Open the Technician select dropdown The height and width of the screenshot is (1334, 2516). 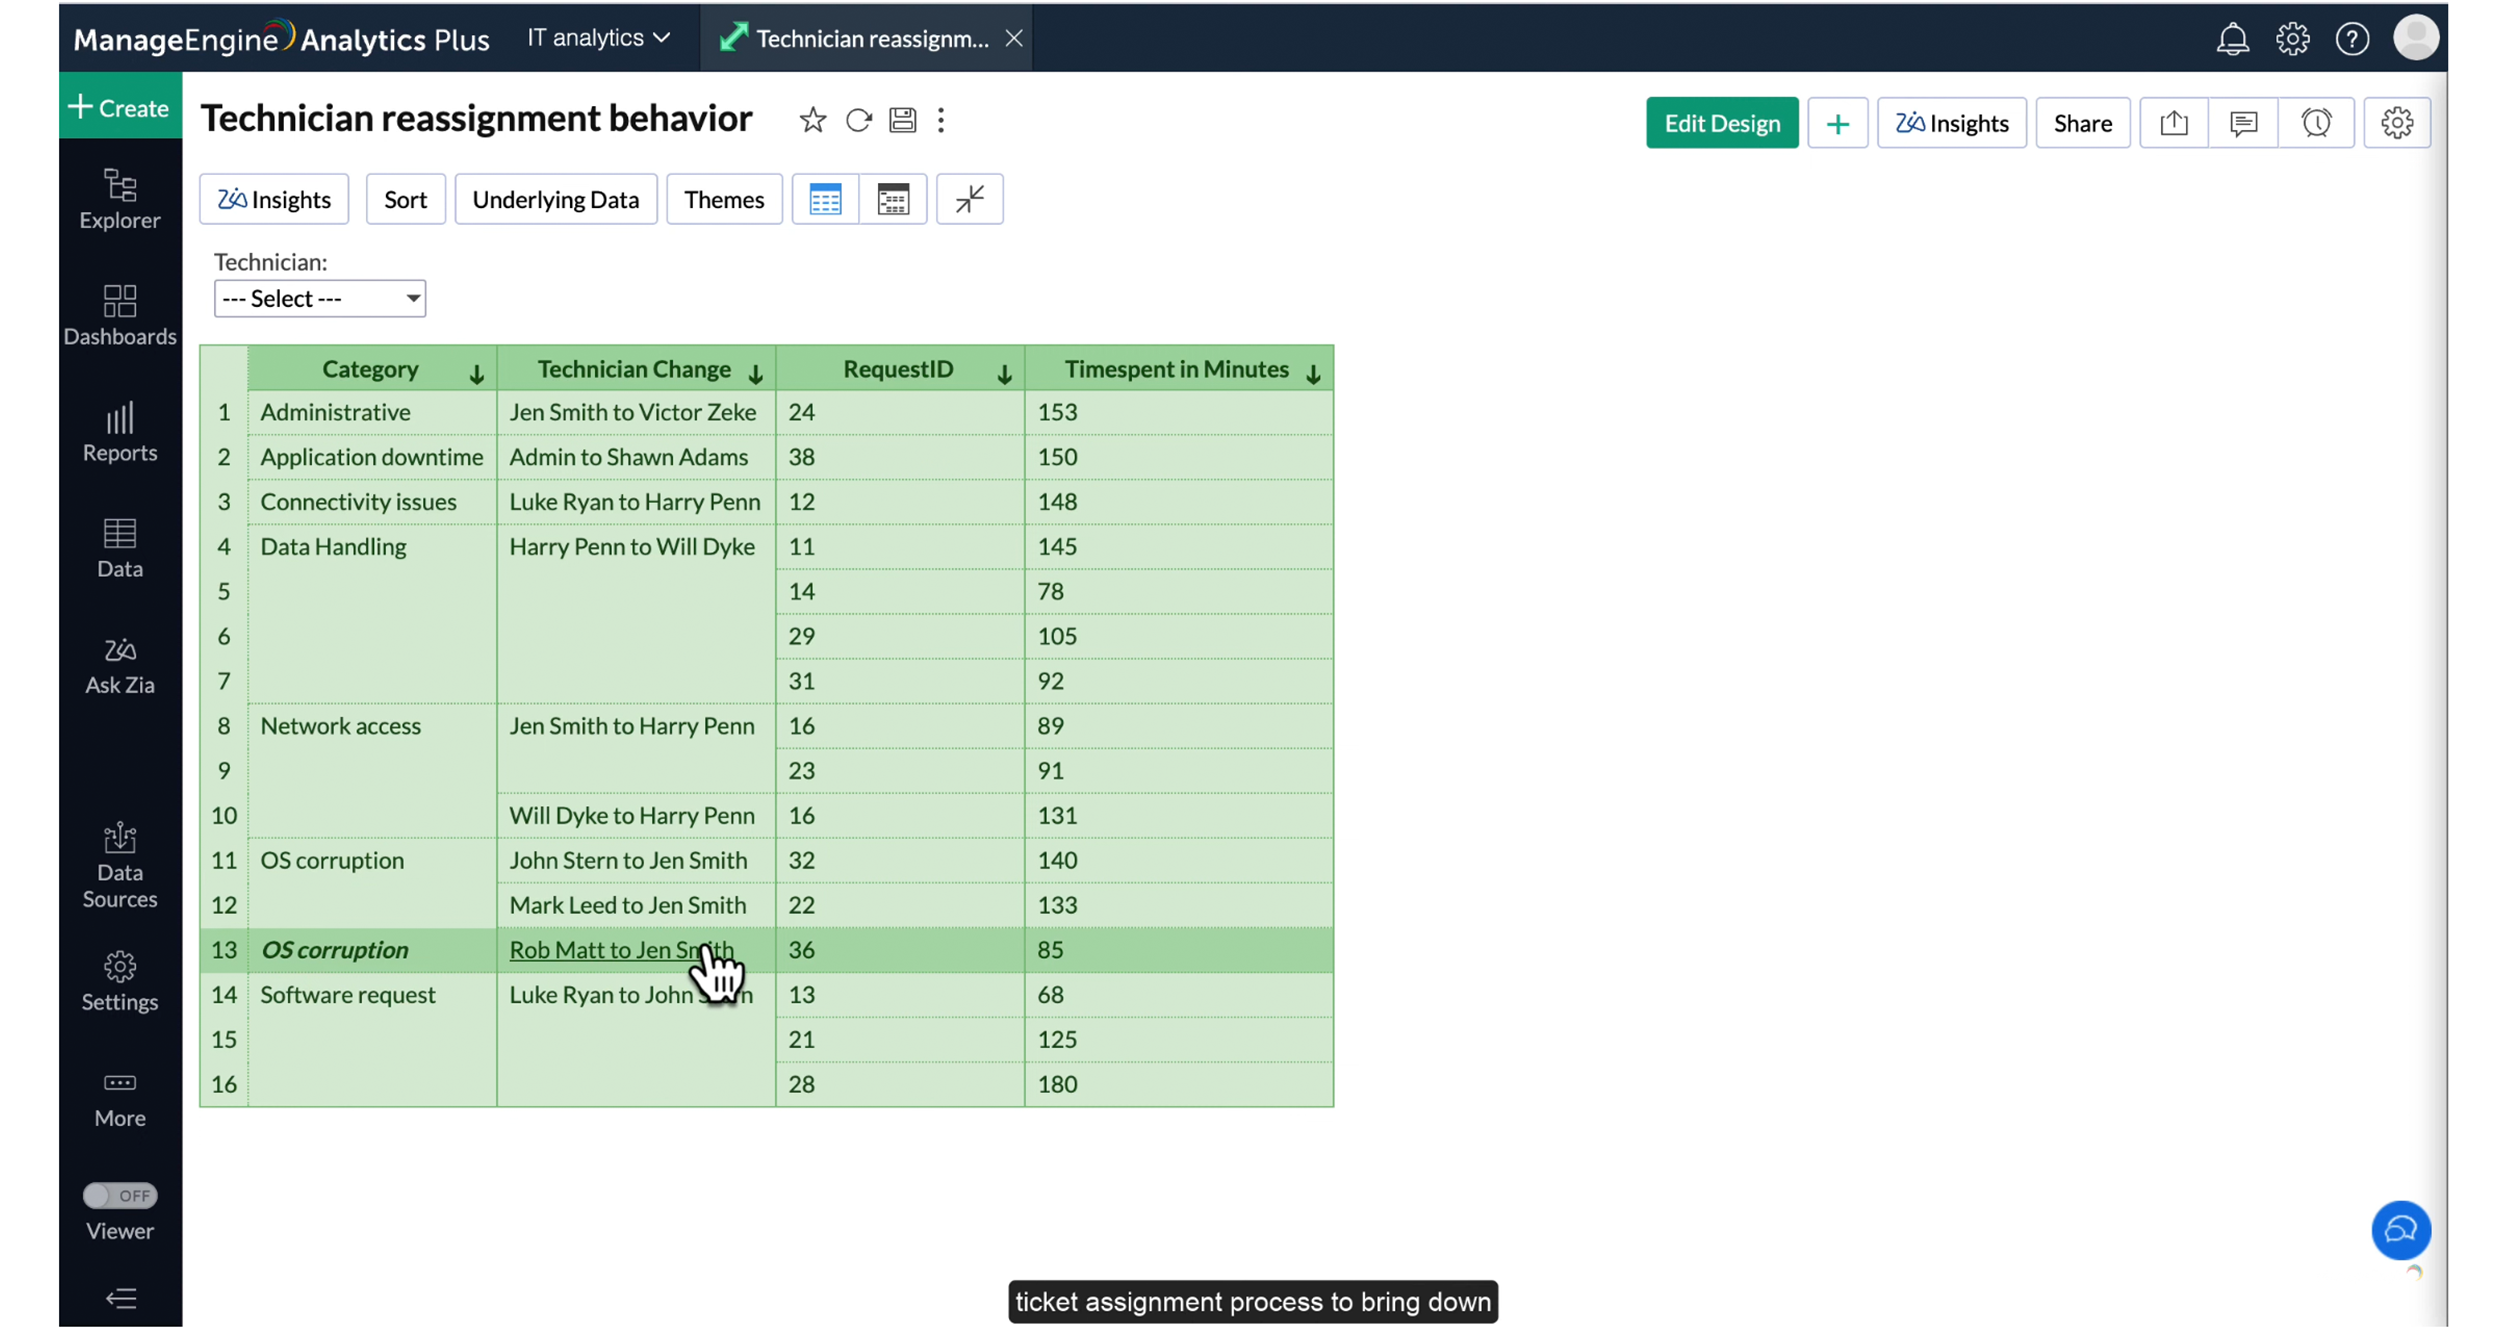(x=319, y=298)
